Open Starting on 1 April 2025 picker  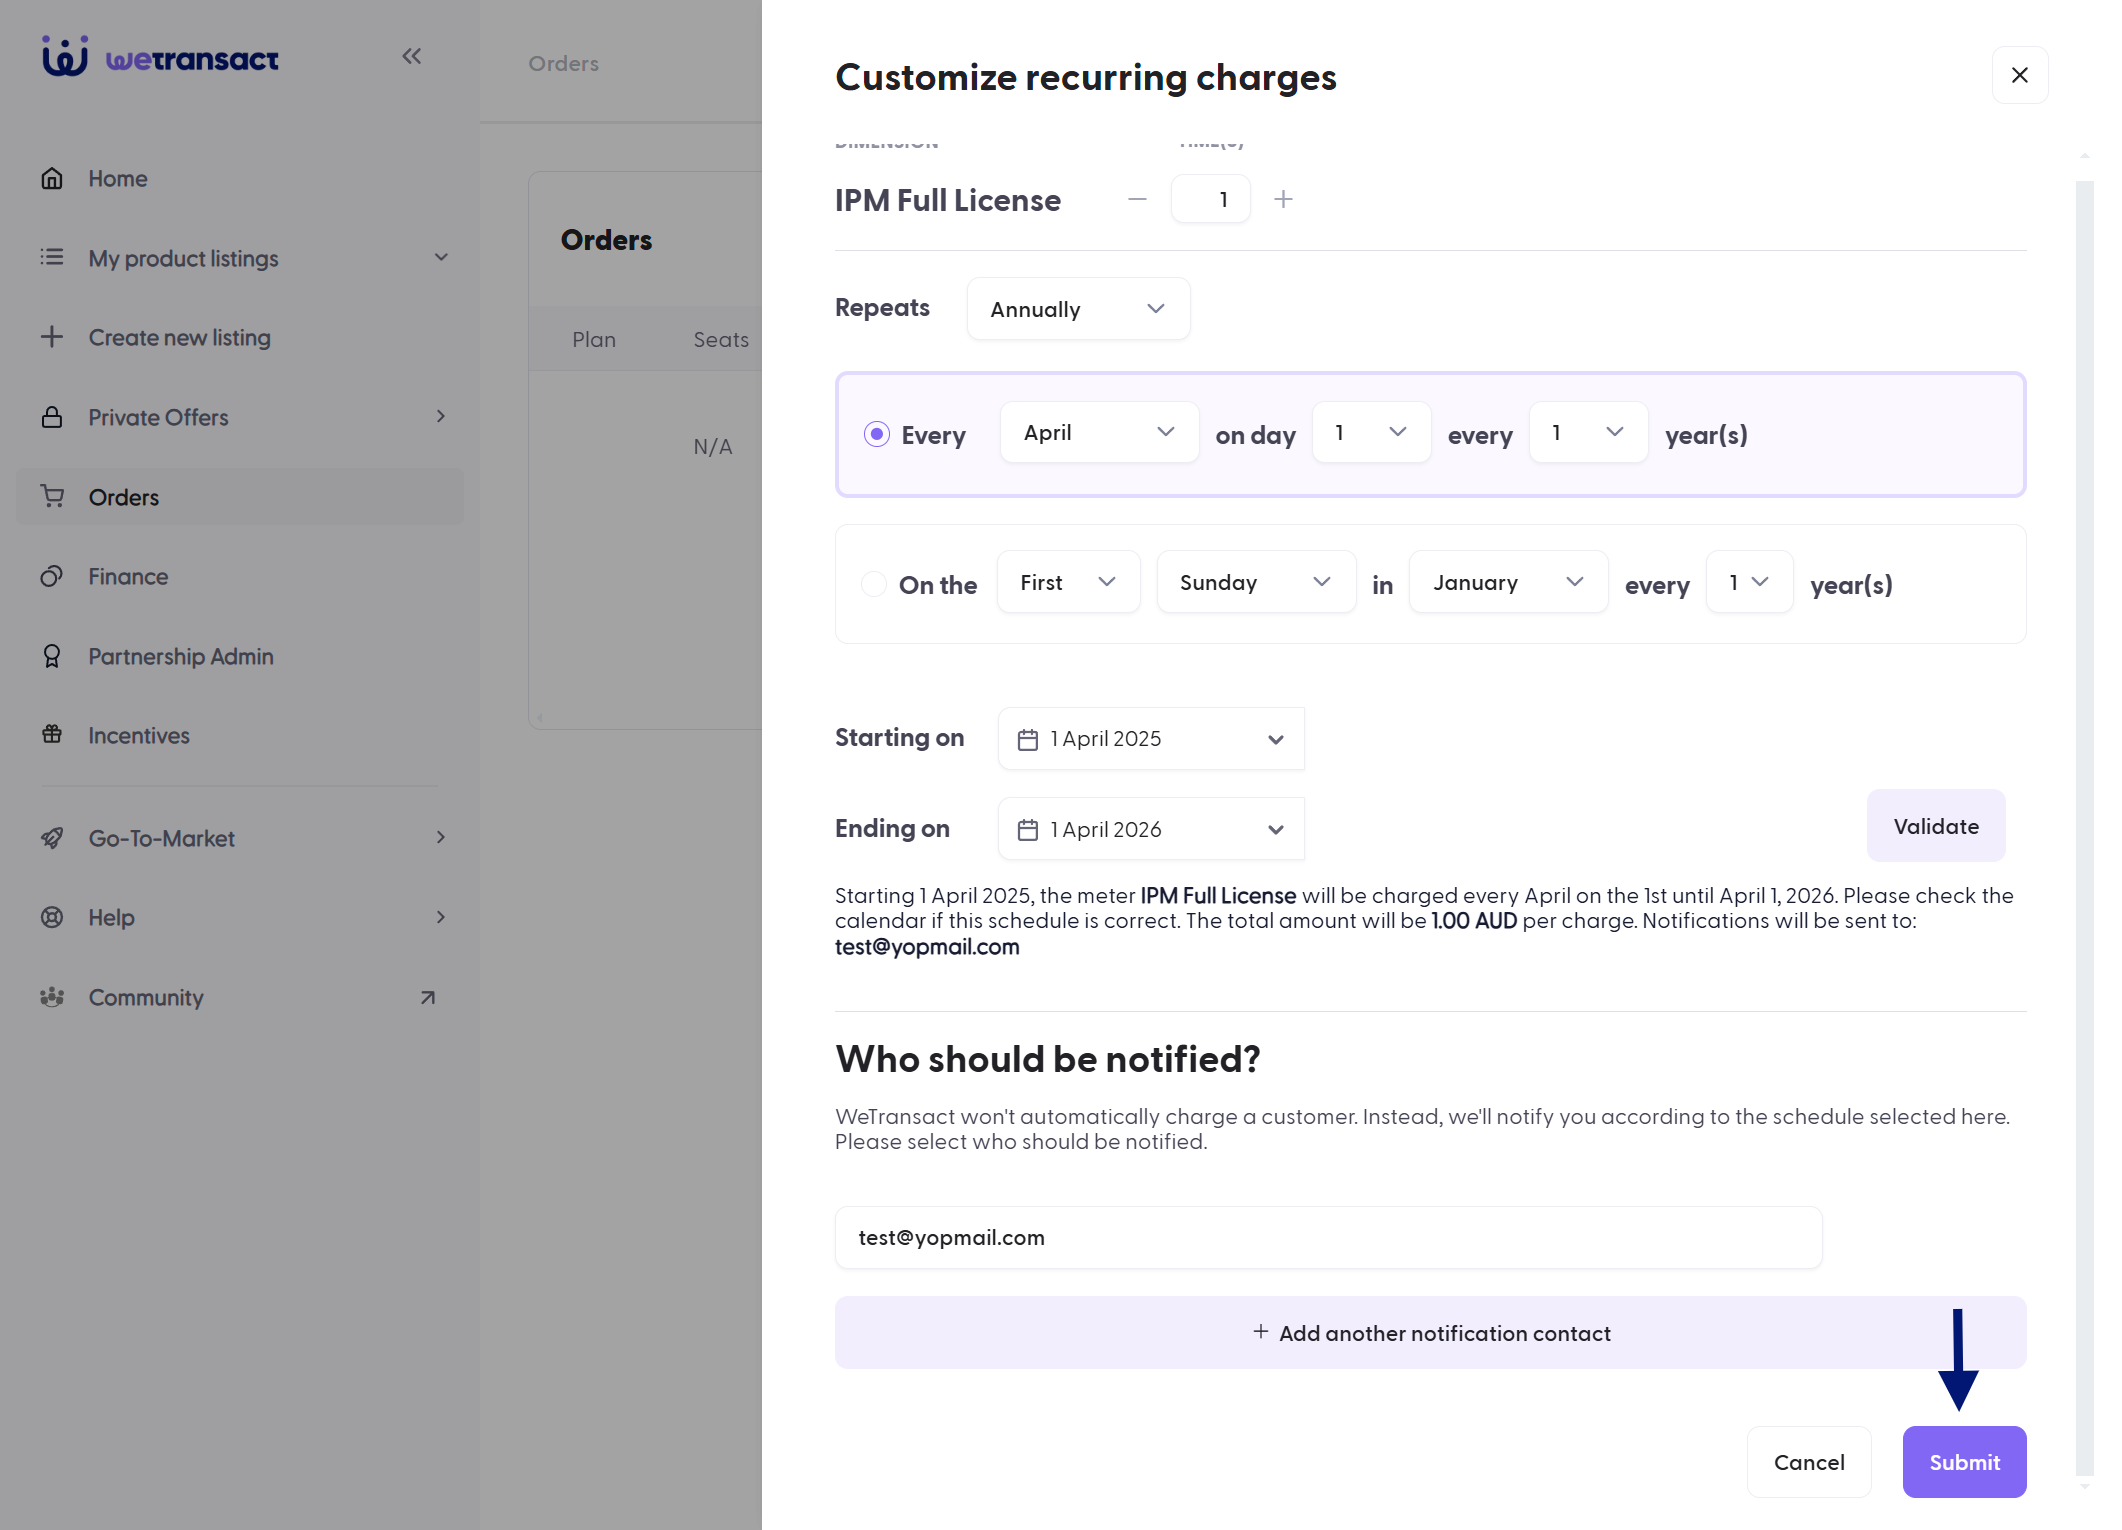[1151, 739]
